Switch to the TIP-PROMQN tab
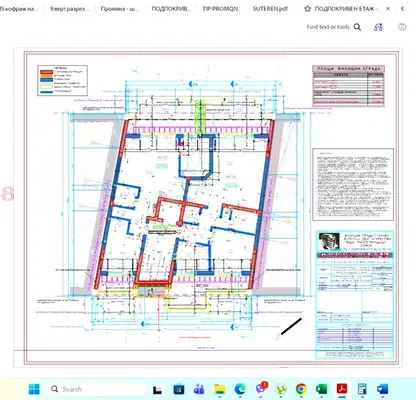Viewport: 416px width, 400px height. click(221, 9)
